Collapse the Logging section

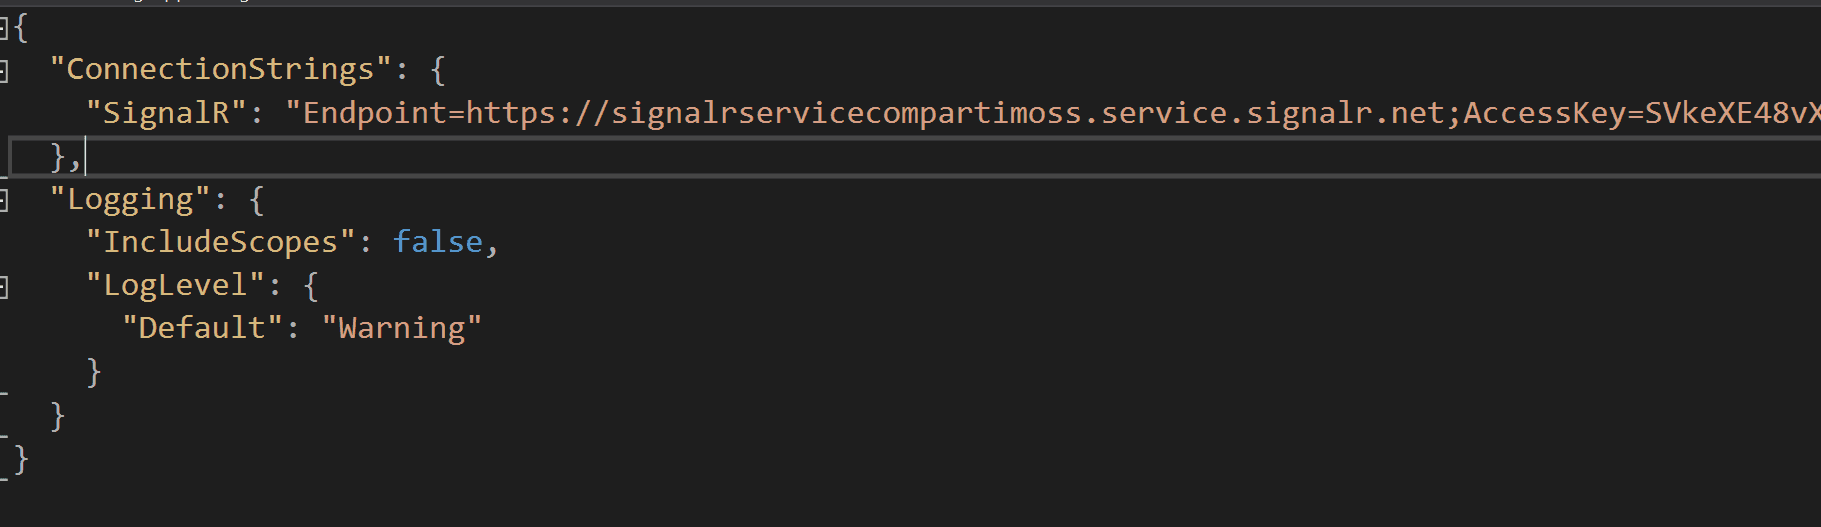[x=4, y=201]
